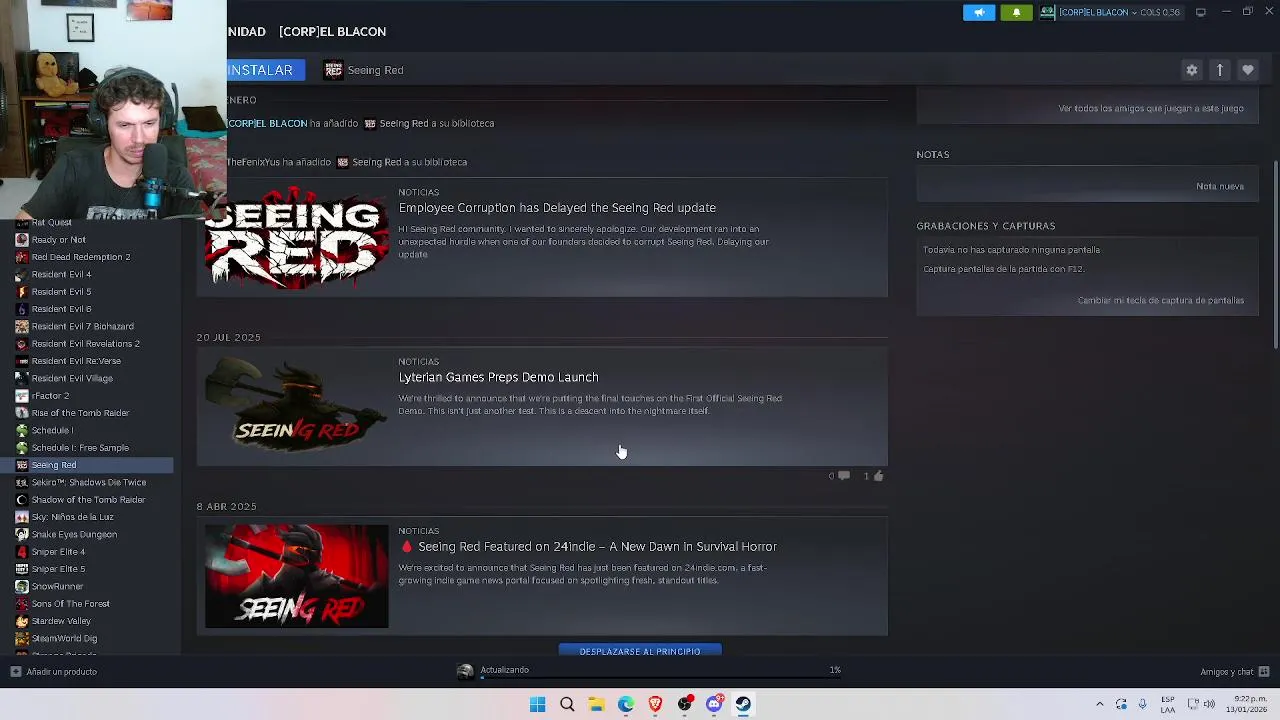This screenshot has height=720, width=1280.
Task: Click the Seeing Red header game icon
Action: [x=333, y=70]
